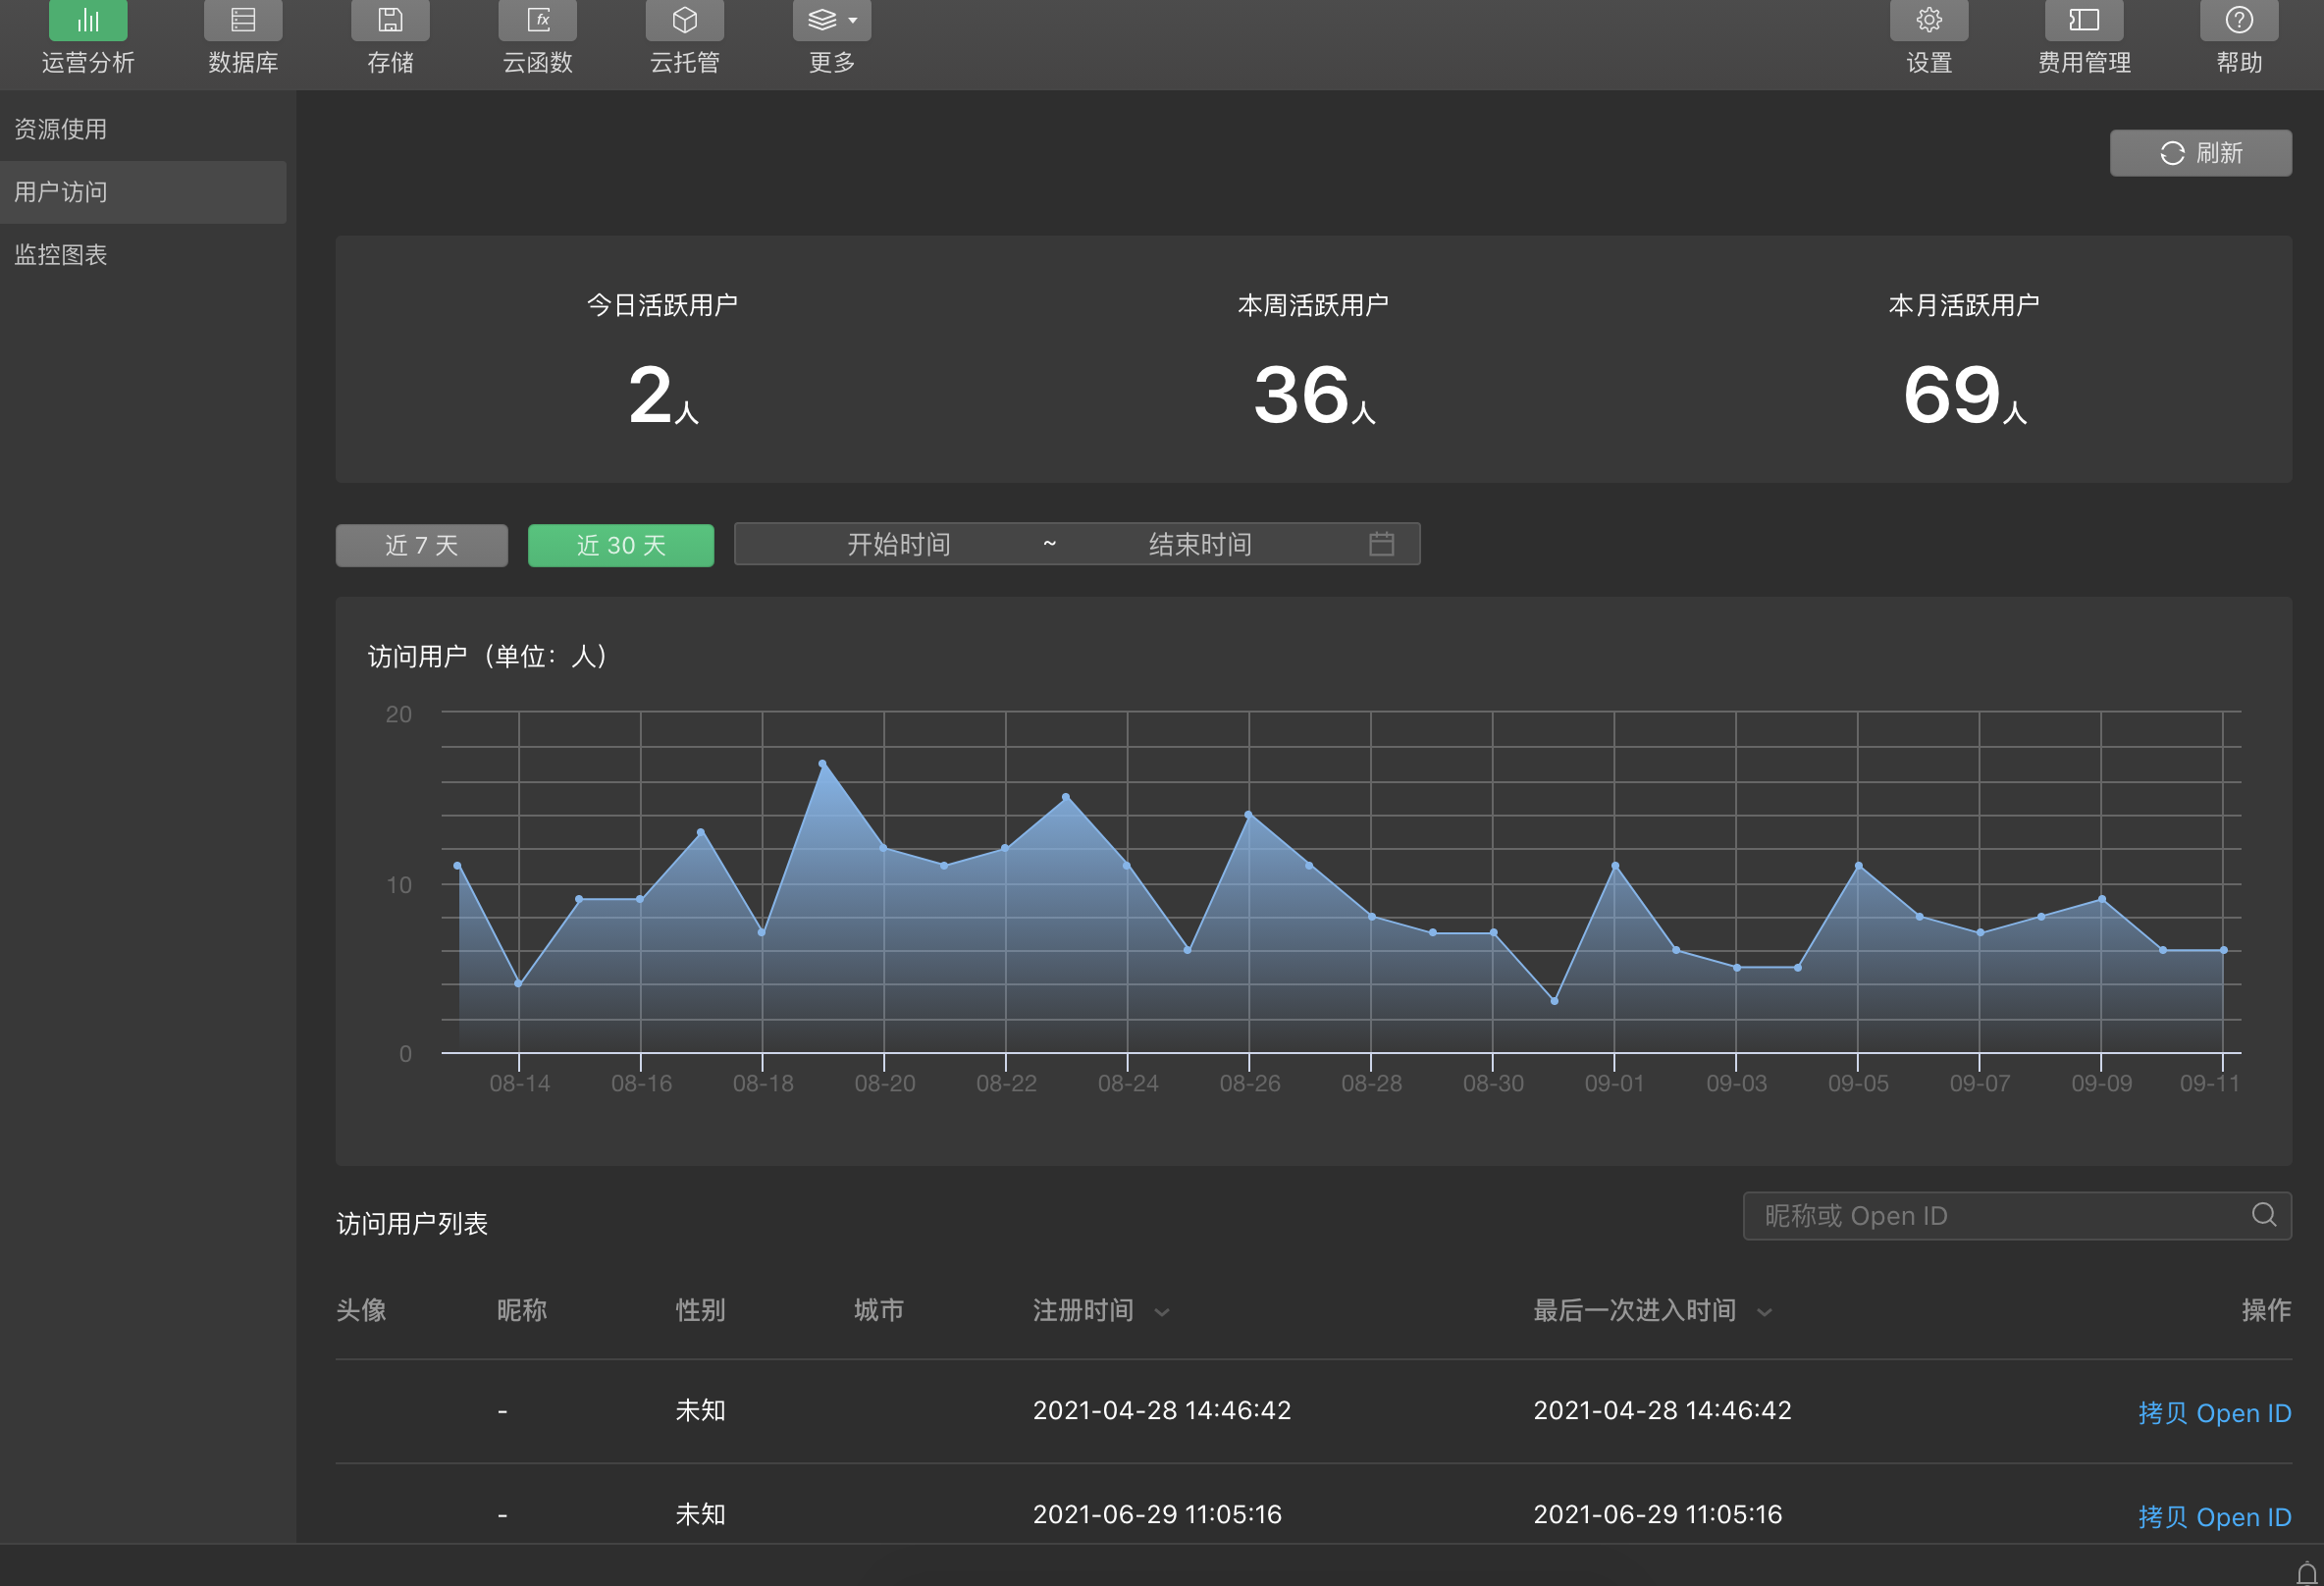Click the calendar icon in date range

tap(1381, 544)
